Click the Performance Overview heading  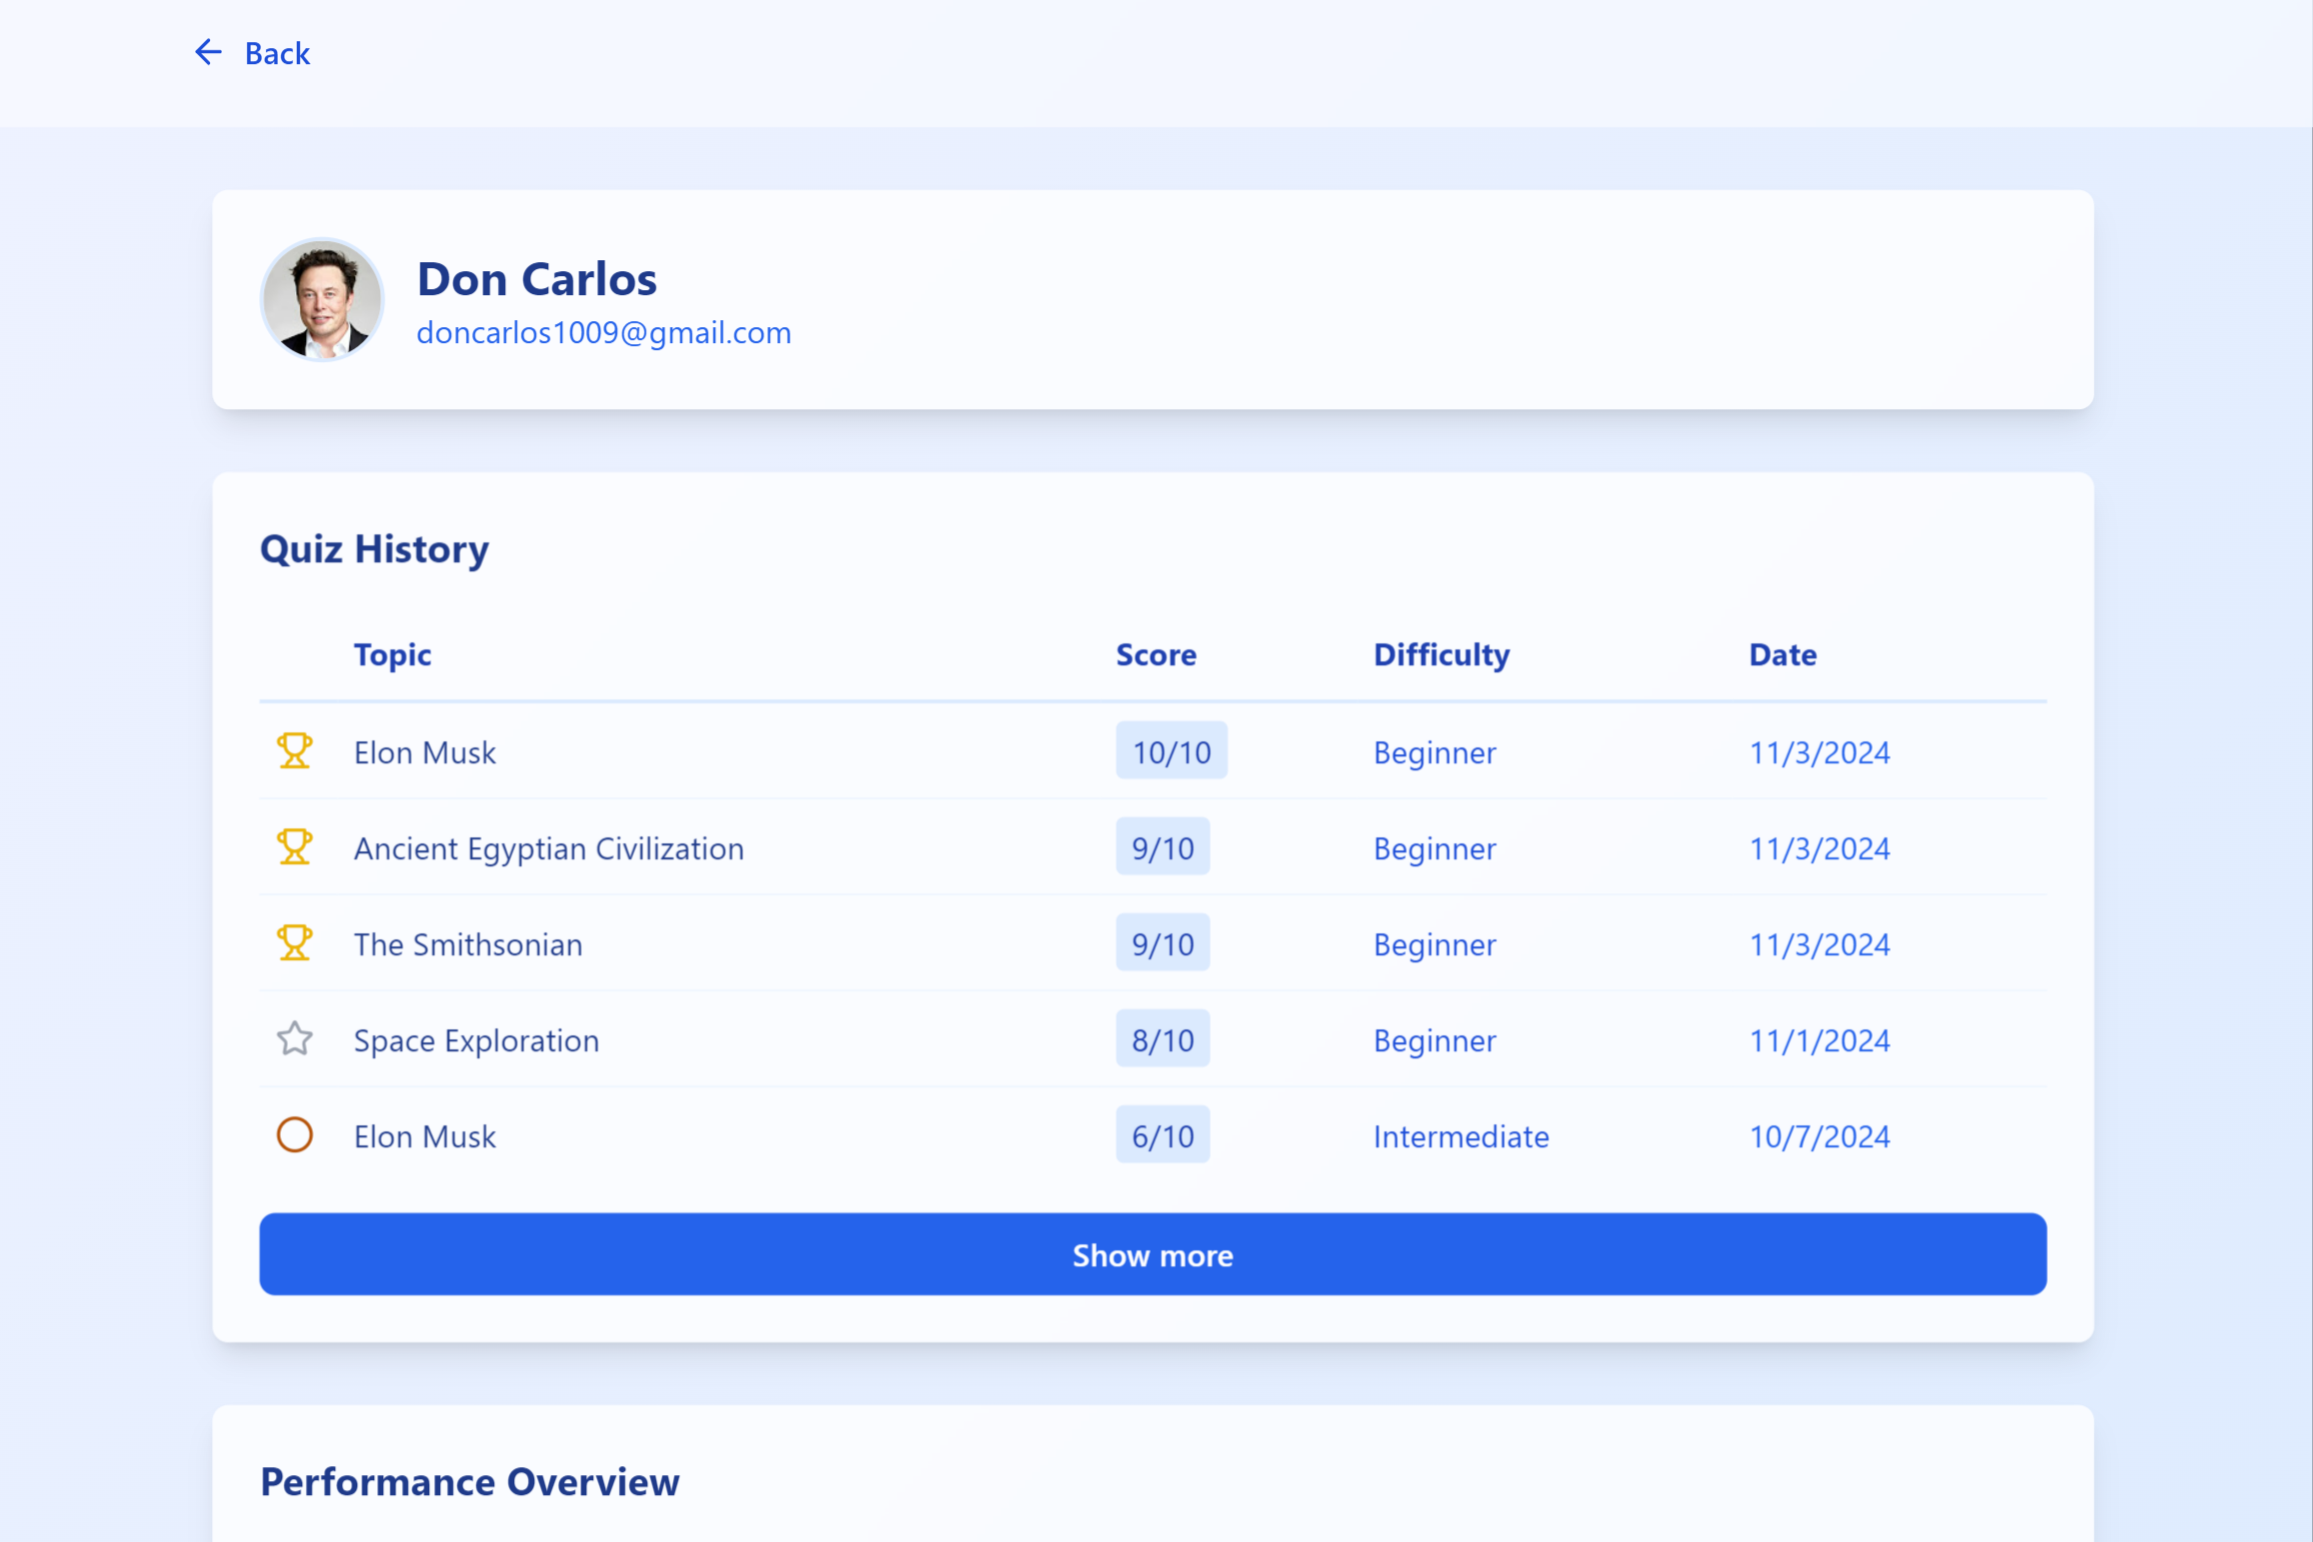[x=469, y=1481]
